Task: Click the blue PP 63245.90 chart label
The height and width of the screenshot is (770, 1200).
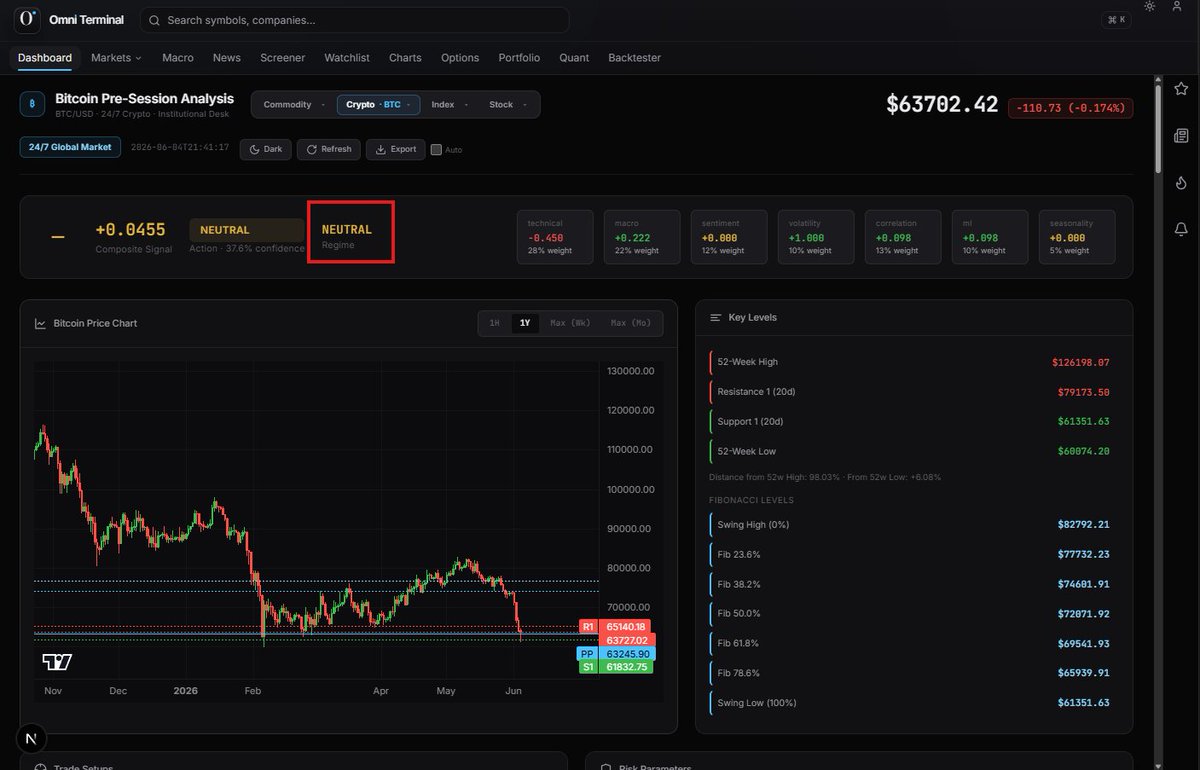Action: click(x=615, y=654)
